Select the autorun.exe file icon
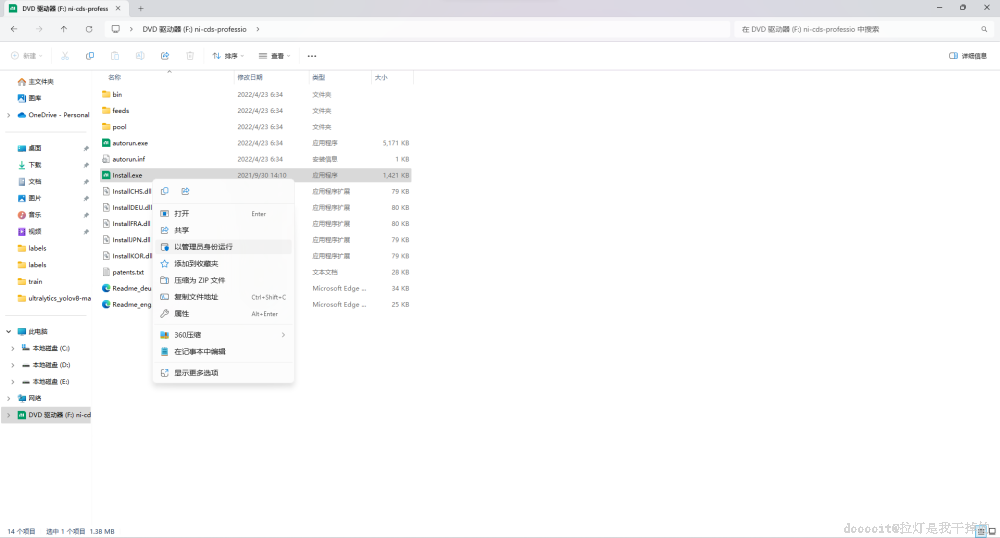This screenshot has width=1000, height=538. click(107, 143)
